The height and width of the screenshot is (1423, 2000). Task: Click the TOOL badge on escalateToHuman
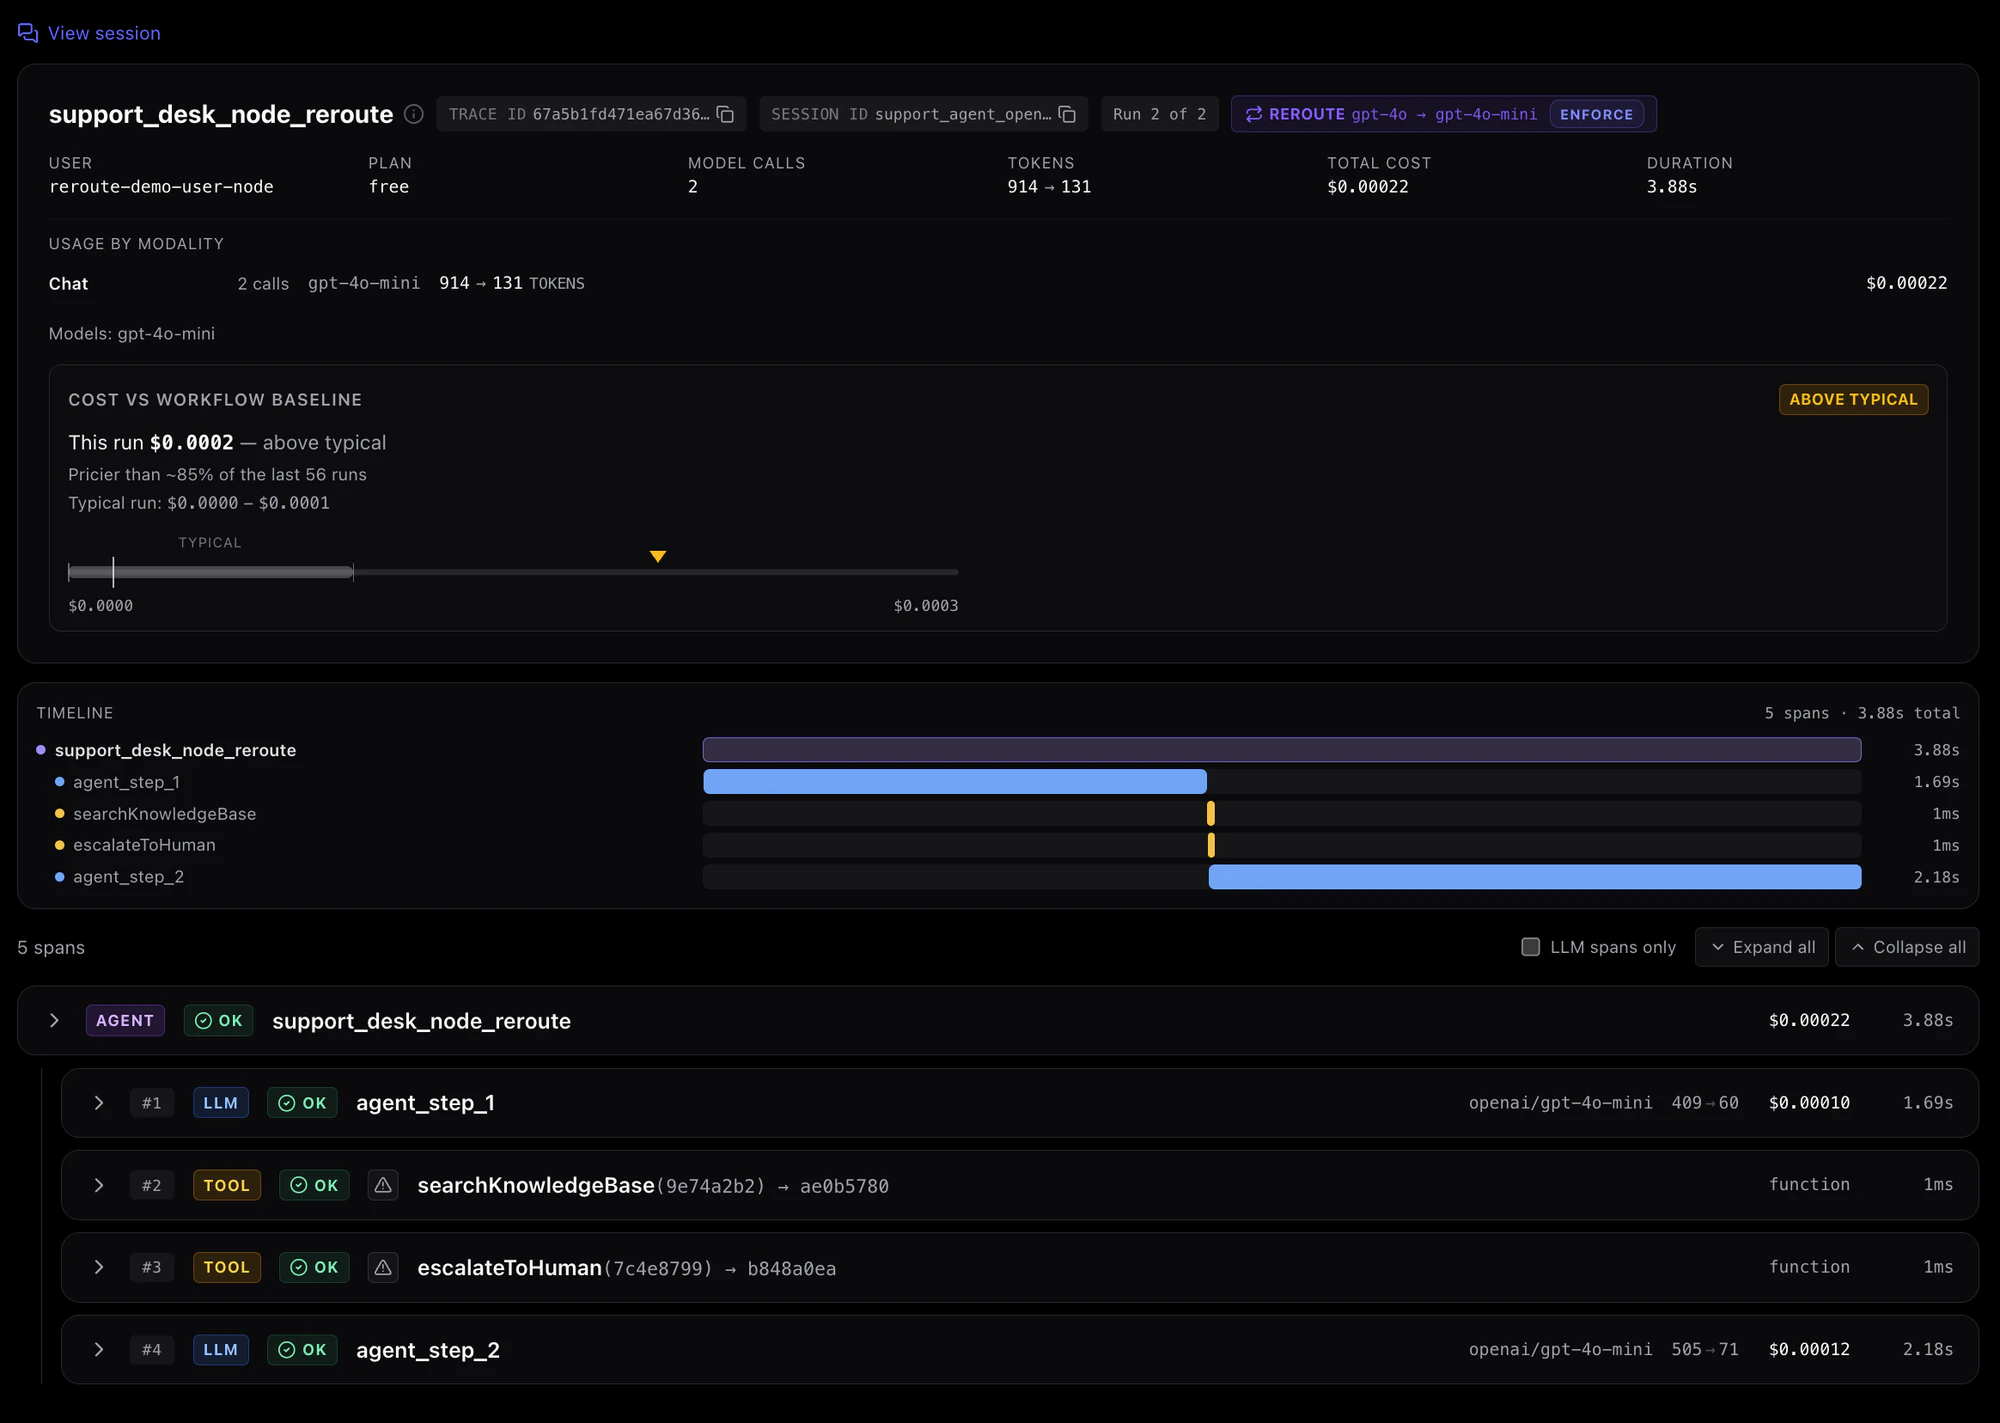pos(227,1267)
